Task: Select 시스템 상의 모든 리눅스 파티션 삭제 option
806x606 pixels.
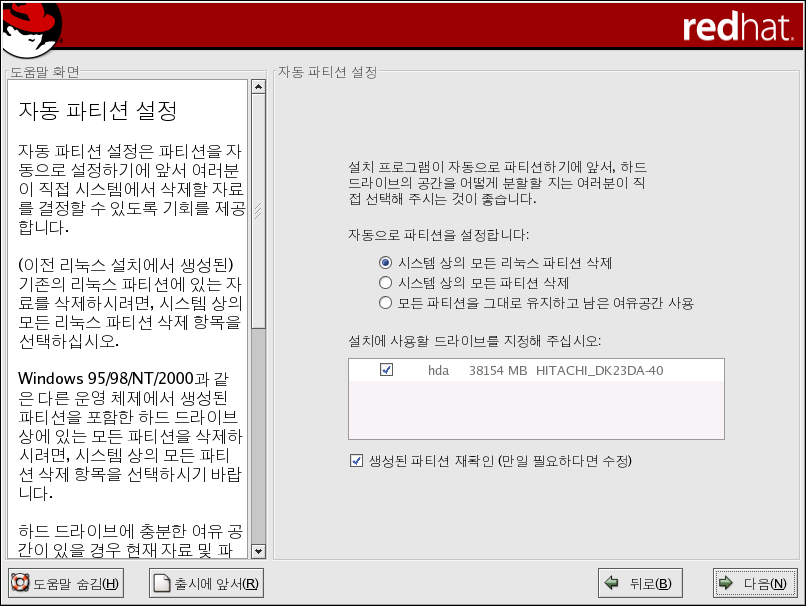Action: pyautogui.click(x=386, y=263)
